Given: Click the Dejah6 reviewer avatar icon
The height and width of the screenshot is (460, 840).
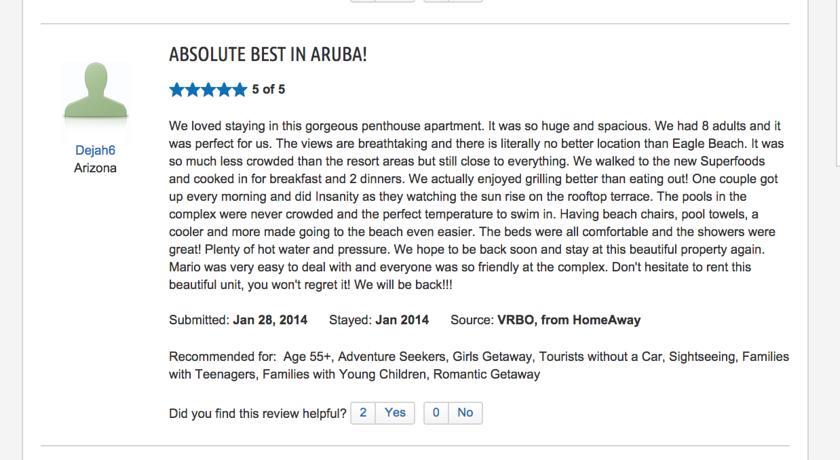Looking at the screenshot, I should (96, 94).
